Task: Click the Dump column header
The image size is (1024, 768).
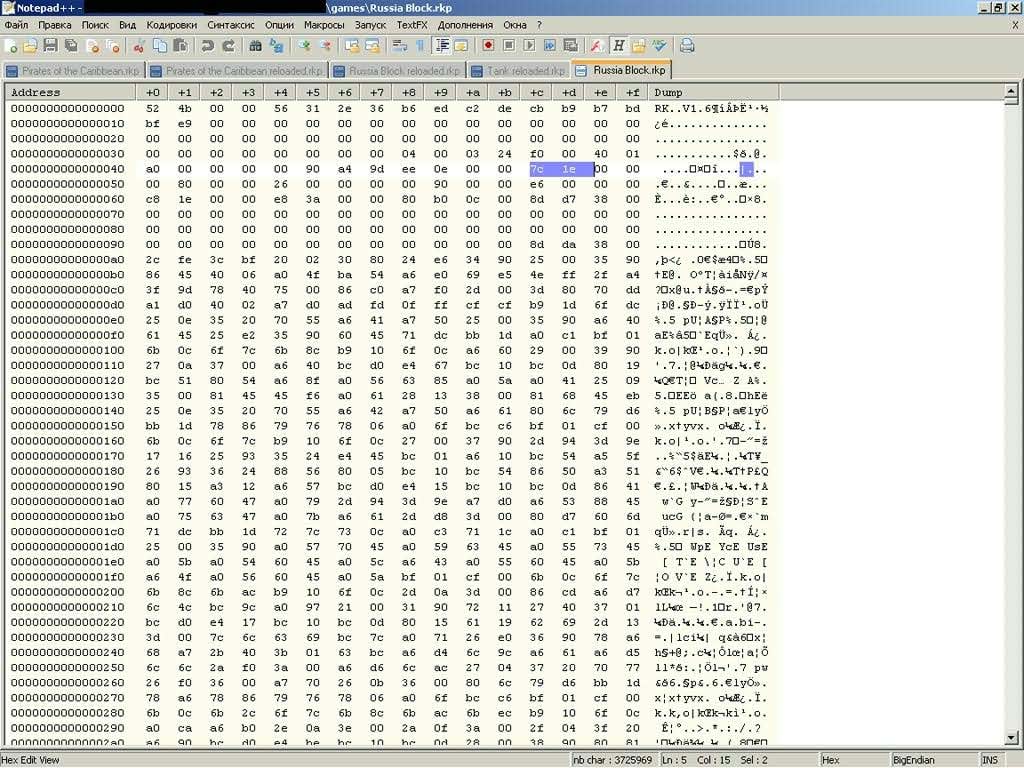Action: point(714,92)
